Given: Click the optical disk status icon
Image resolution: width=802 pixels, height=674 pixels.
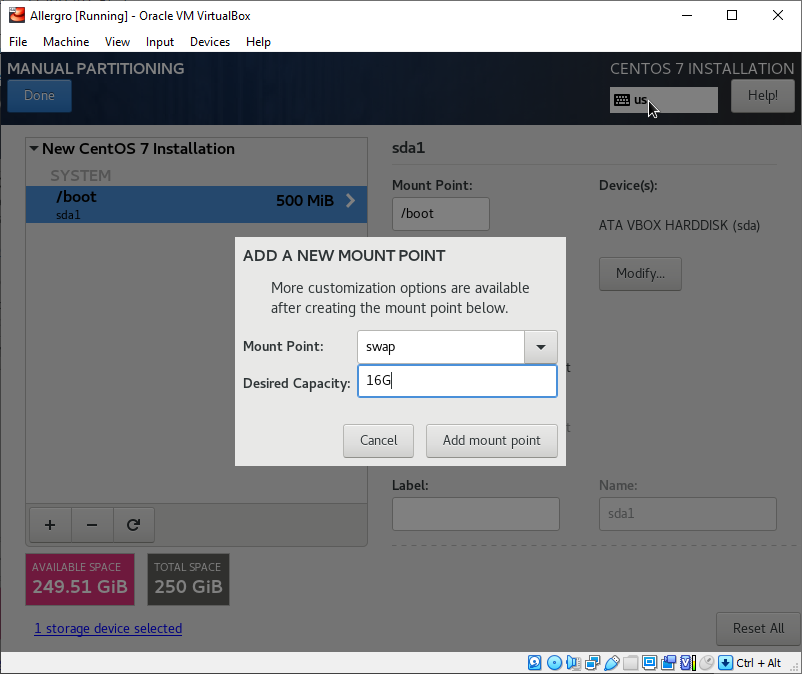Looking at the screenshot, I should pos(554,663).
